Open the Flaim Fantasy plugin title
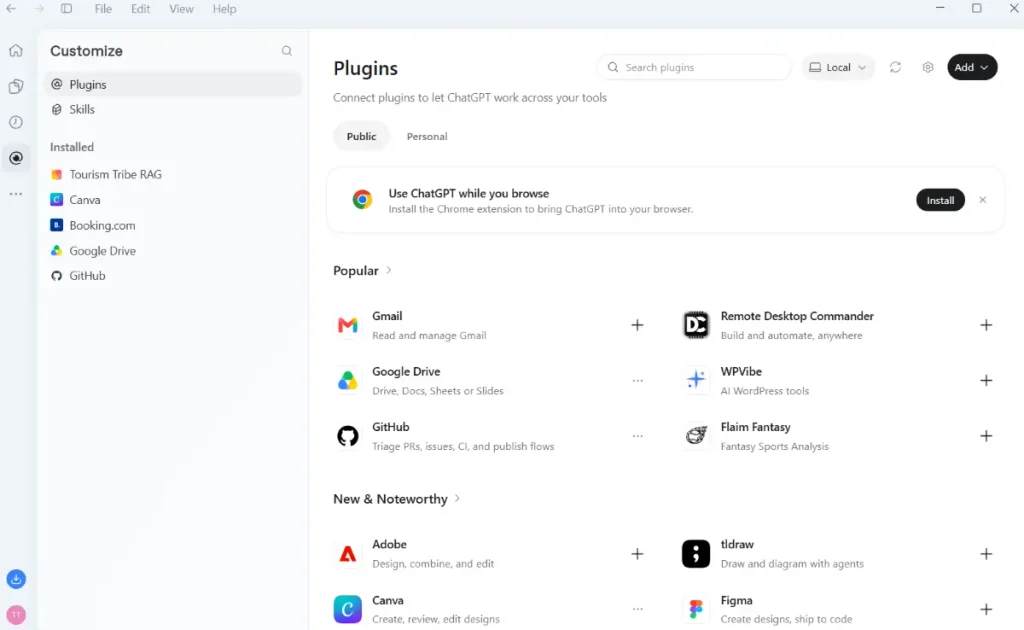 (x=756, y=427)
